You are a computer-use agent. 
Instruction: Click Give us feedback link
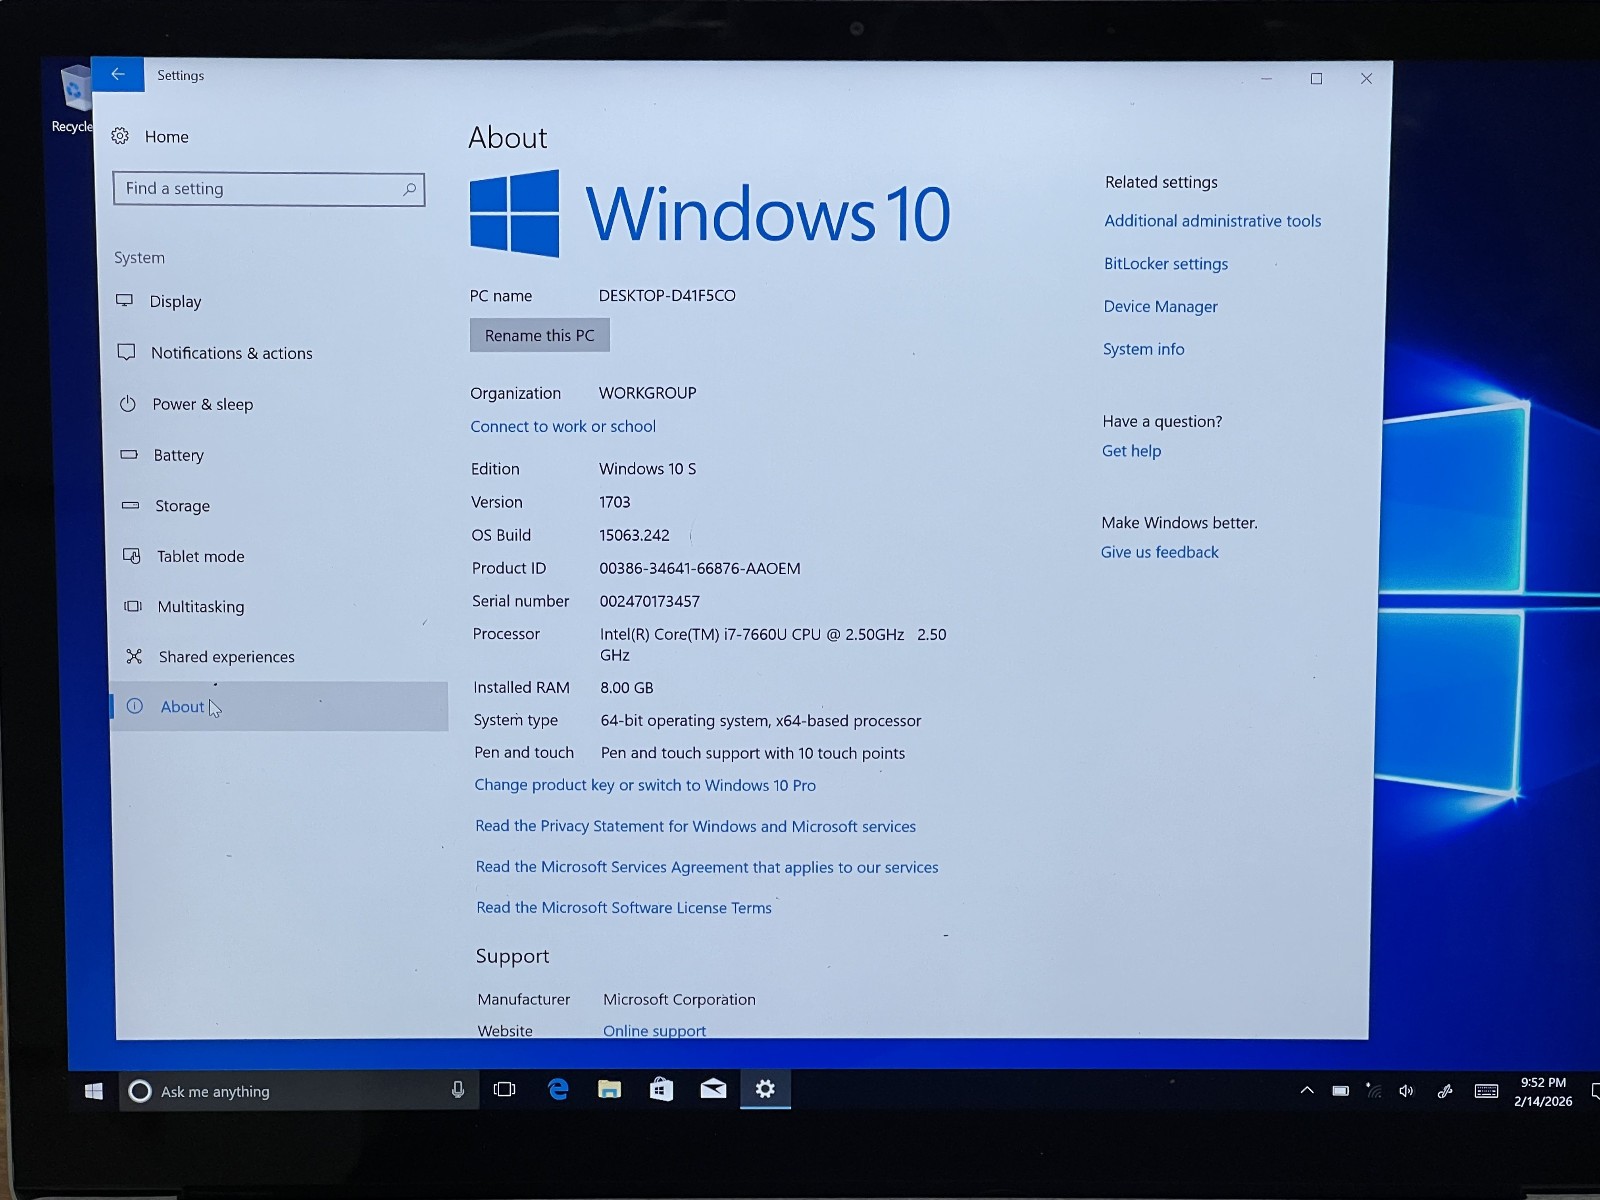point(1159,552)
